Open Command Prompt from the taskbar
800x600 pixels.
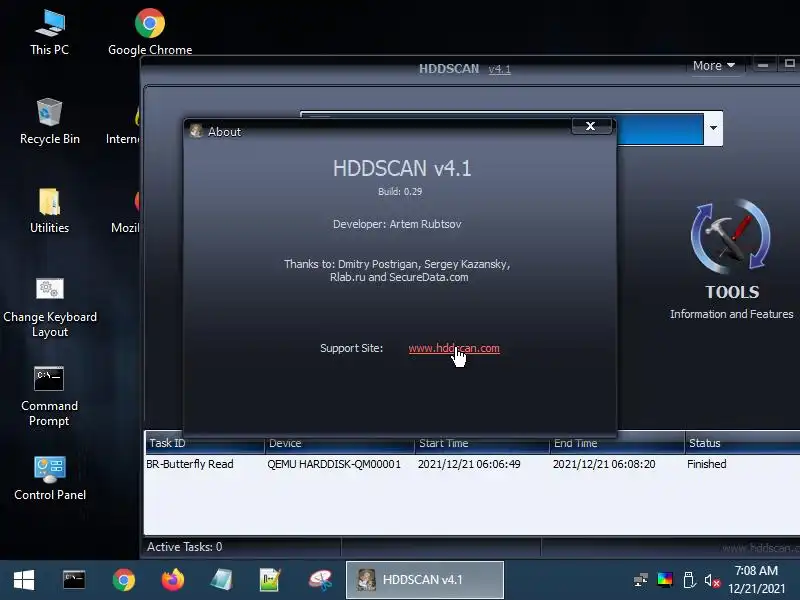tap(74, 580)
